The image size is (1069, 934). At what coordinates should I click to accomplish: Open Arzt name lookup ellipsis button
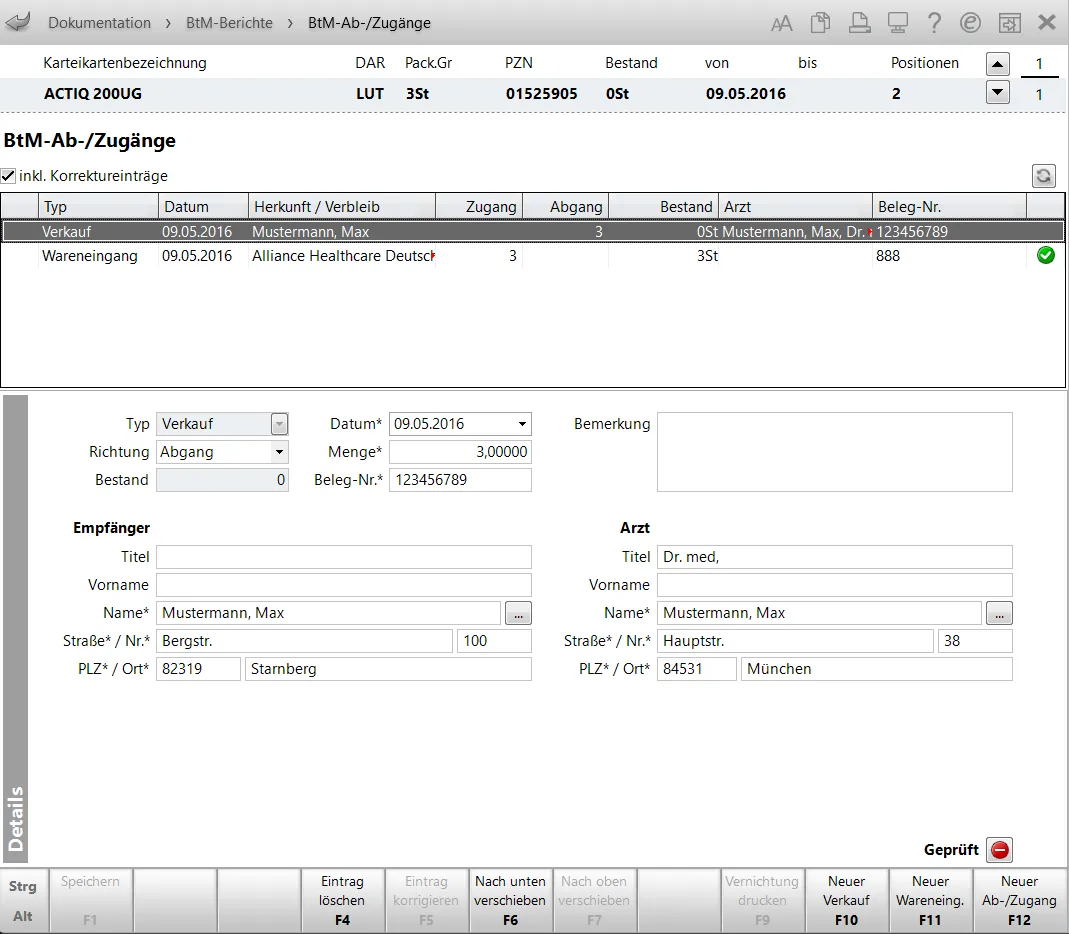pos(999,613)
